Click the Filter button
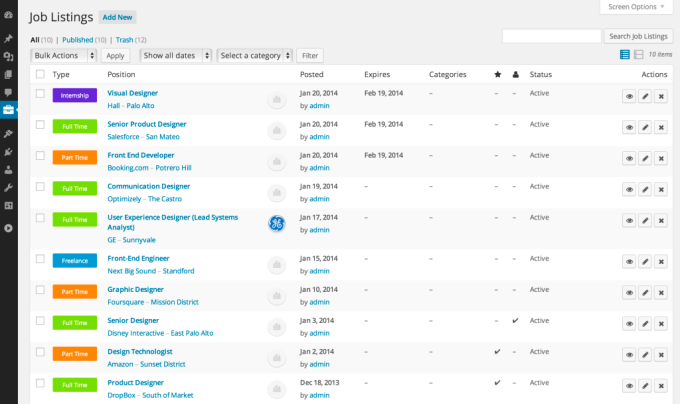680x404 pixels. click(310, 55)
